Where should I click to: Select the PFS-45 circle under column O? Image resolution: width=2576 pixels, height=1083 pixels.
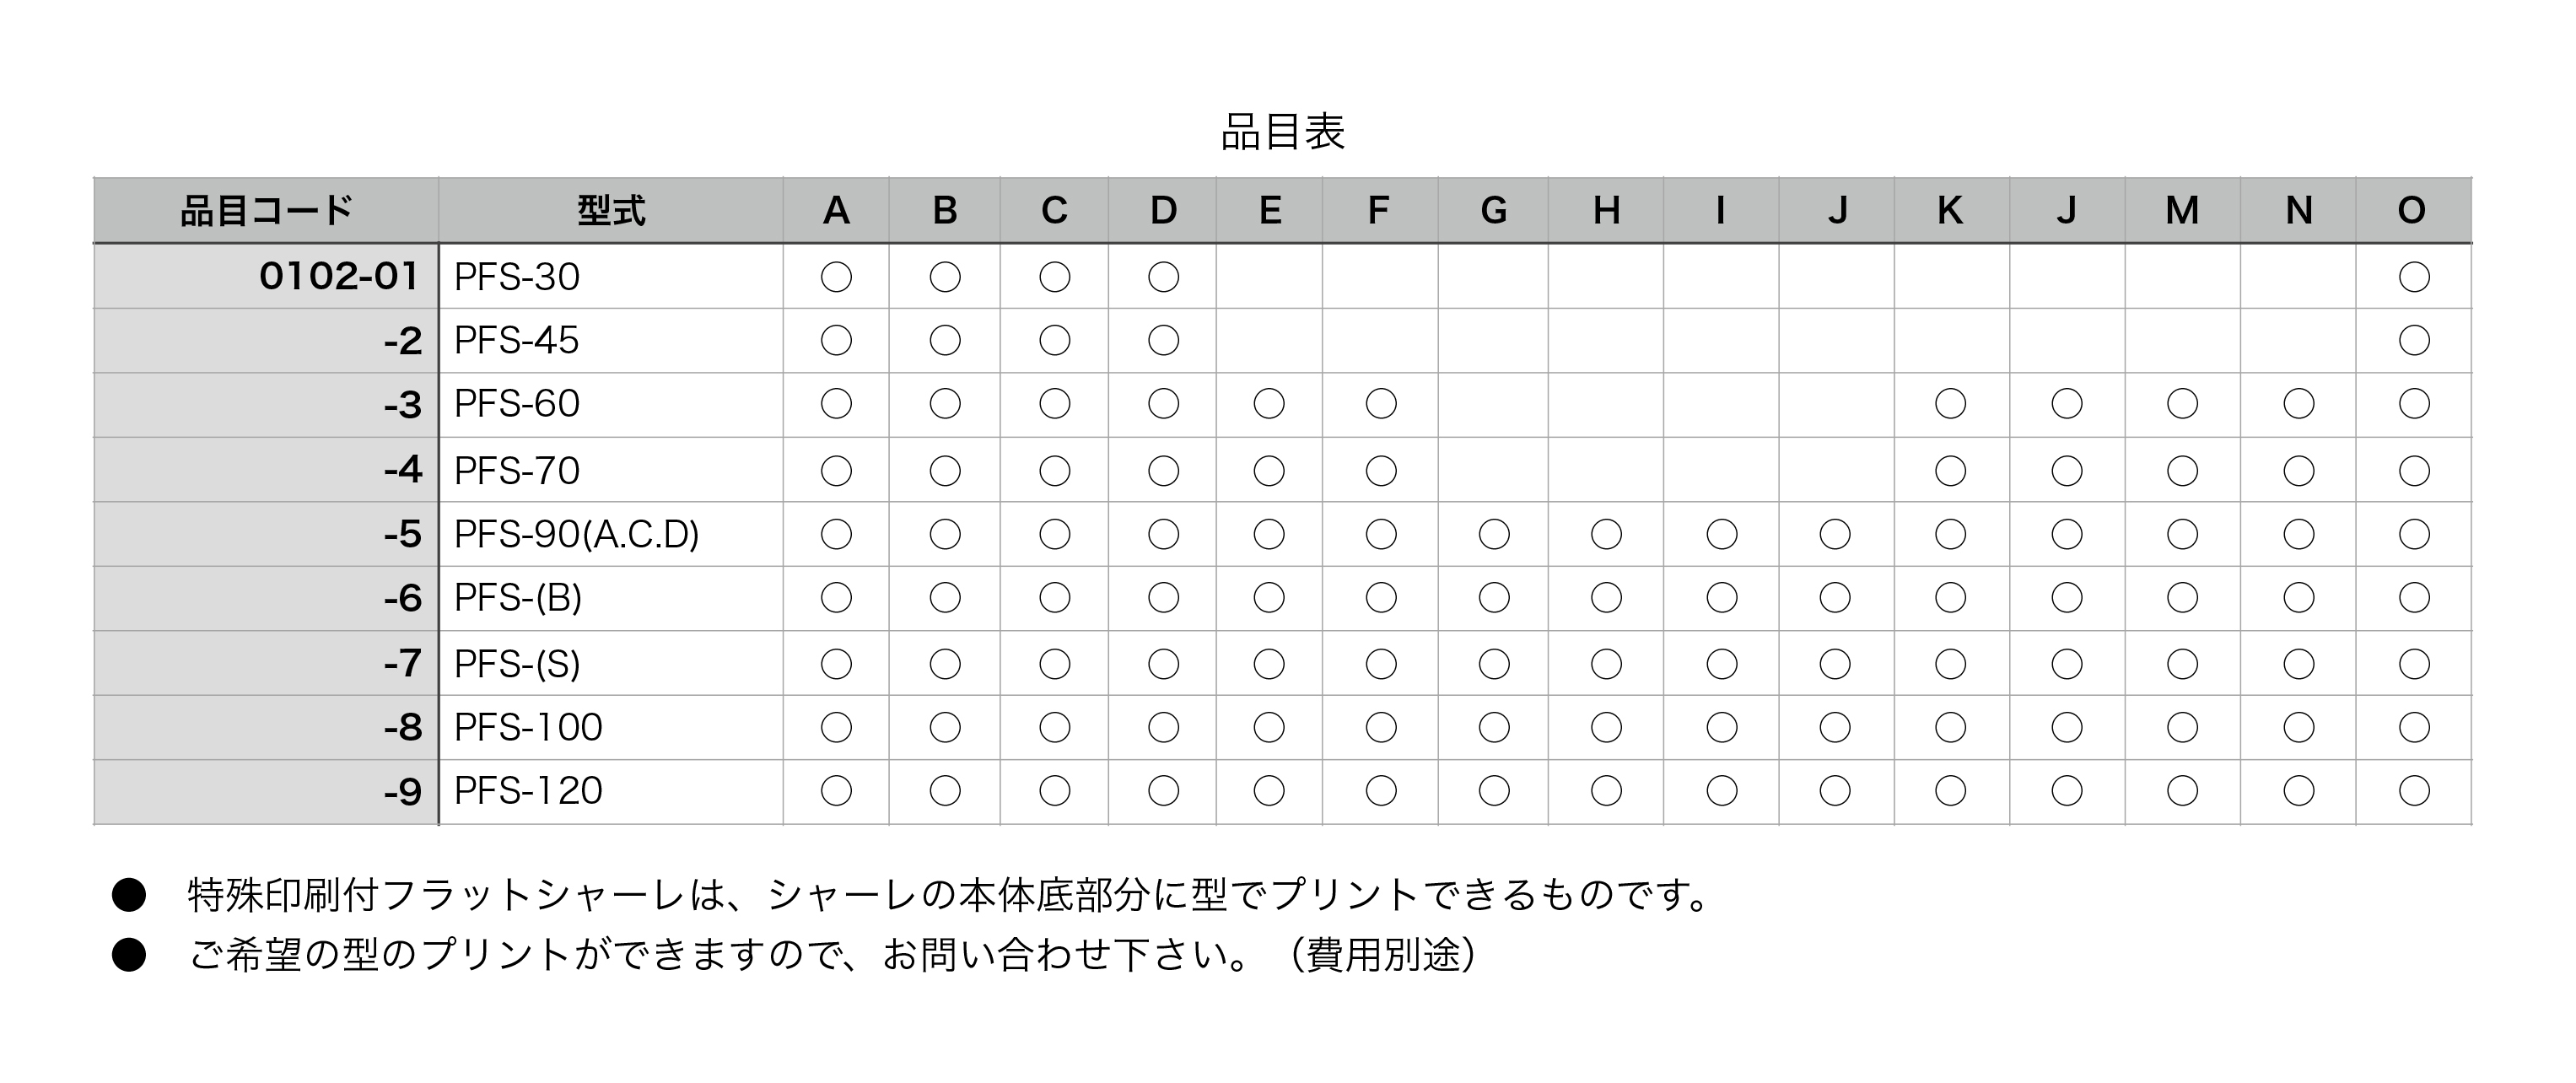click(2413, 340)
